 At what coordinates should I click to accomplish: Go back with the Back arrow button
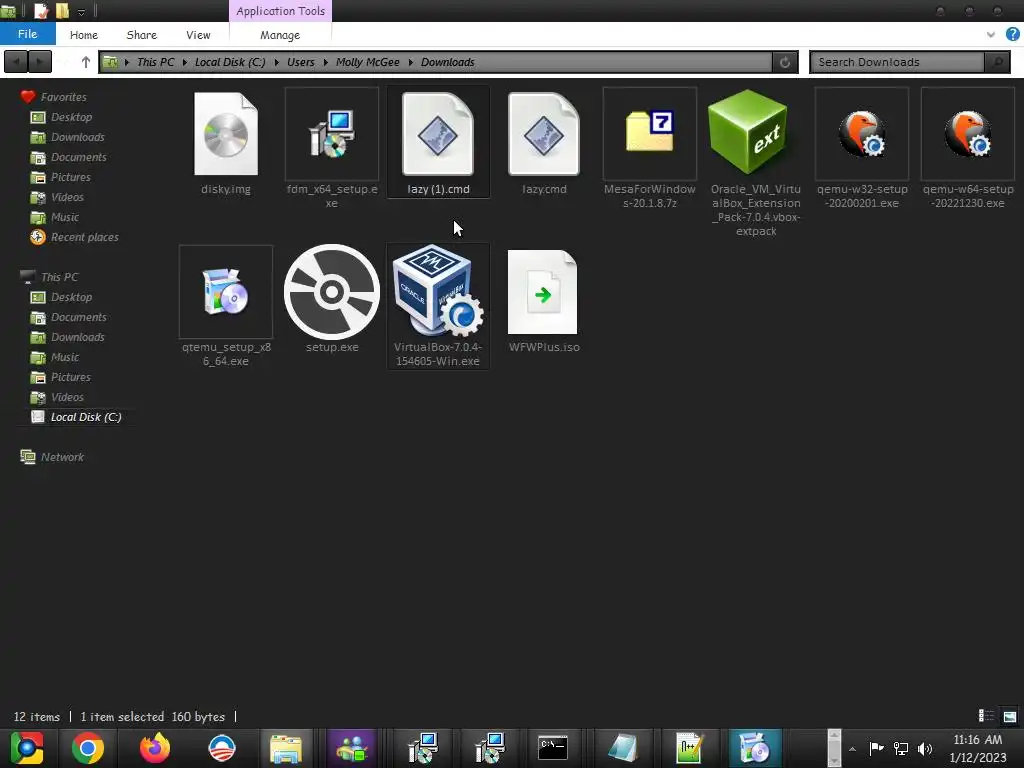pyautogui.click(x=16, y=62)
